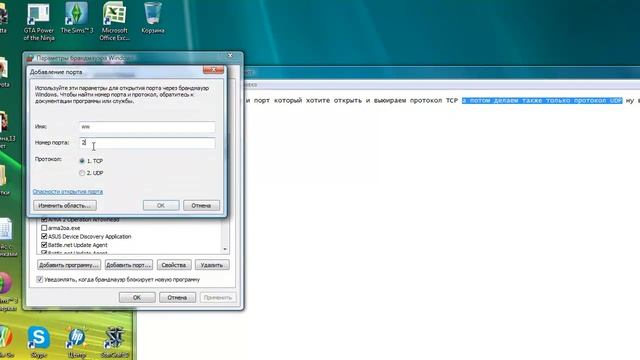Viewport: 640px width, 360px height.
Task: Click the Удалить button
Action: coord(212,265)
